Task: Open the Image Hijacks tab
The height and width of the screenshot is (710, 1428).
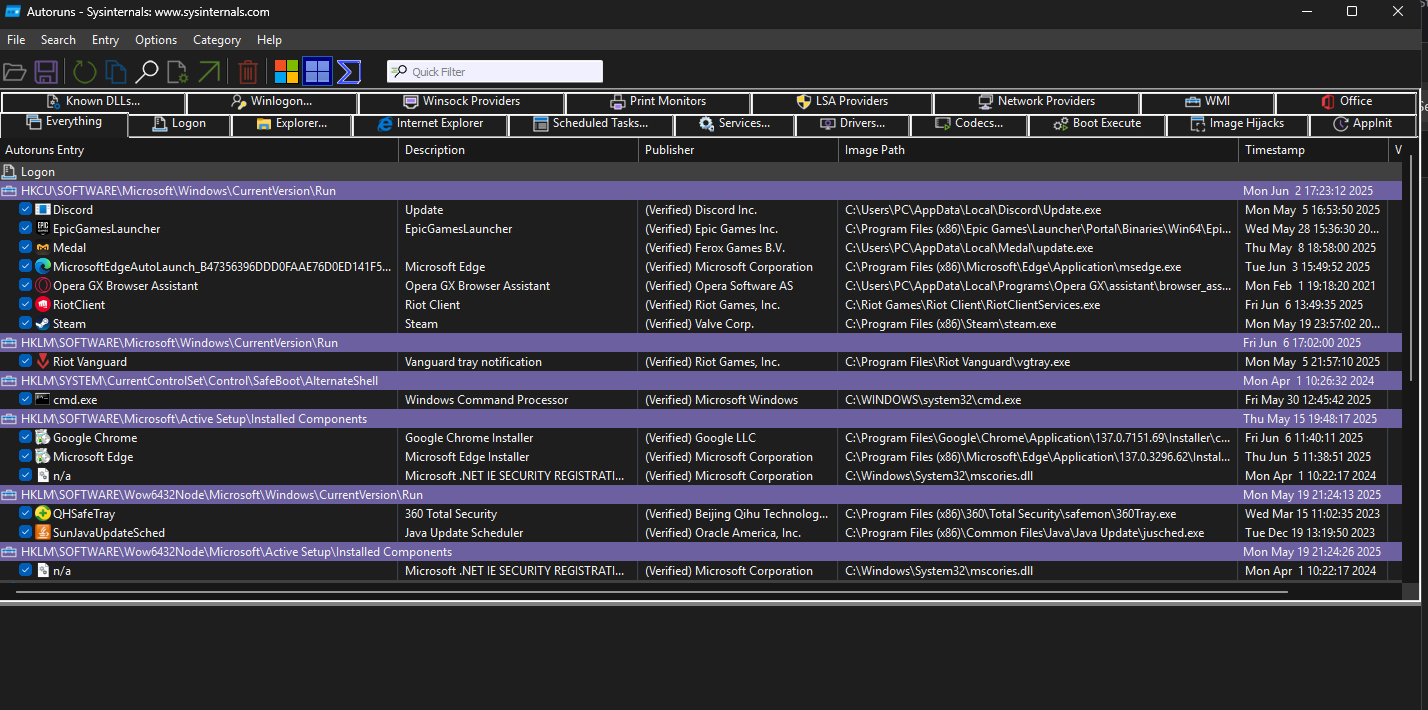Action: (1237, 124)
